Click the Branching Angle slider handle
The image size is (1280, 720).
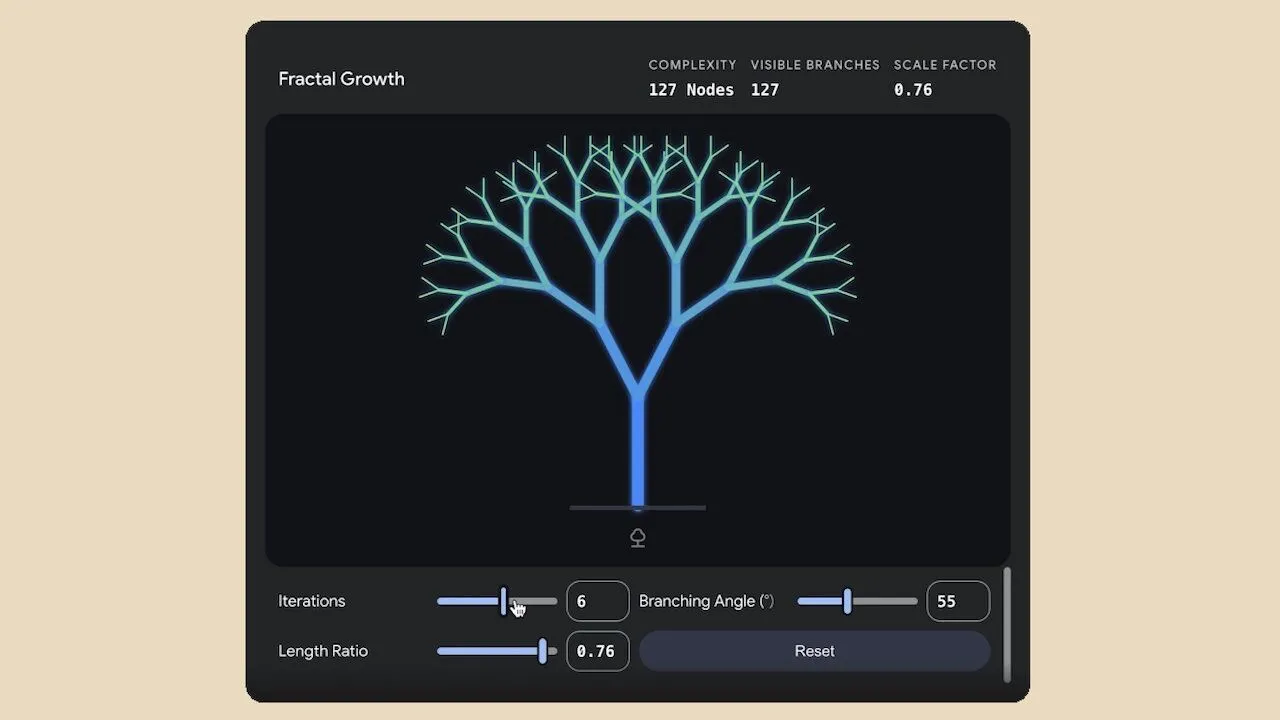click(847, 601)
